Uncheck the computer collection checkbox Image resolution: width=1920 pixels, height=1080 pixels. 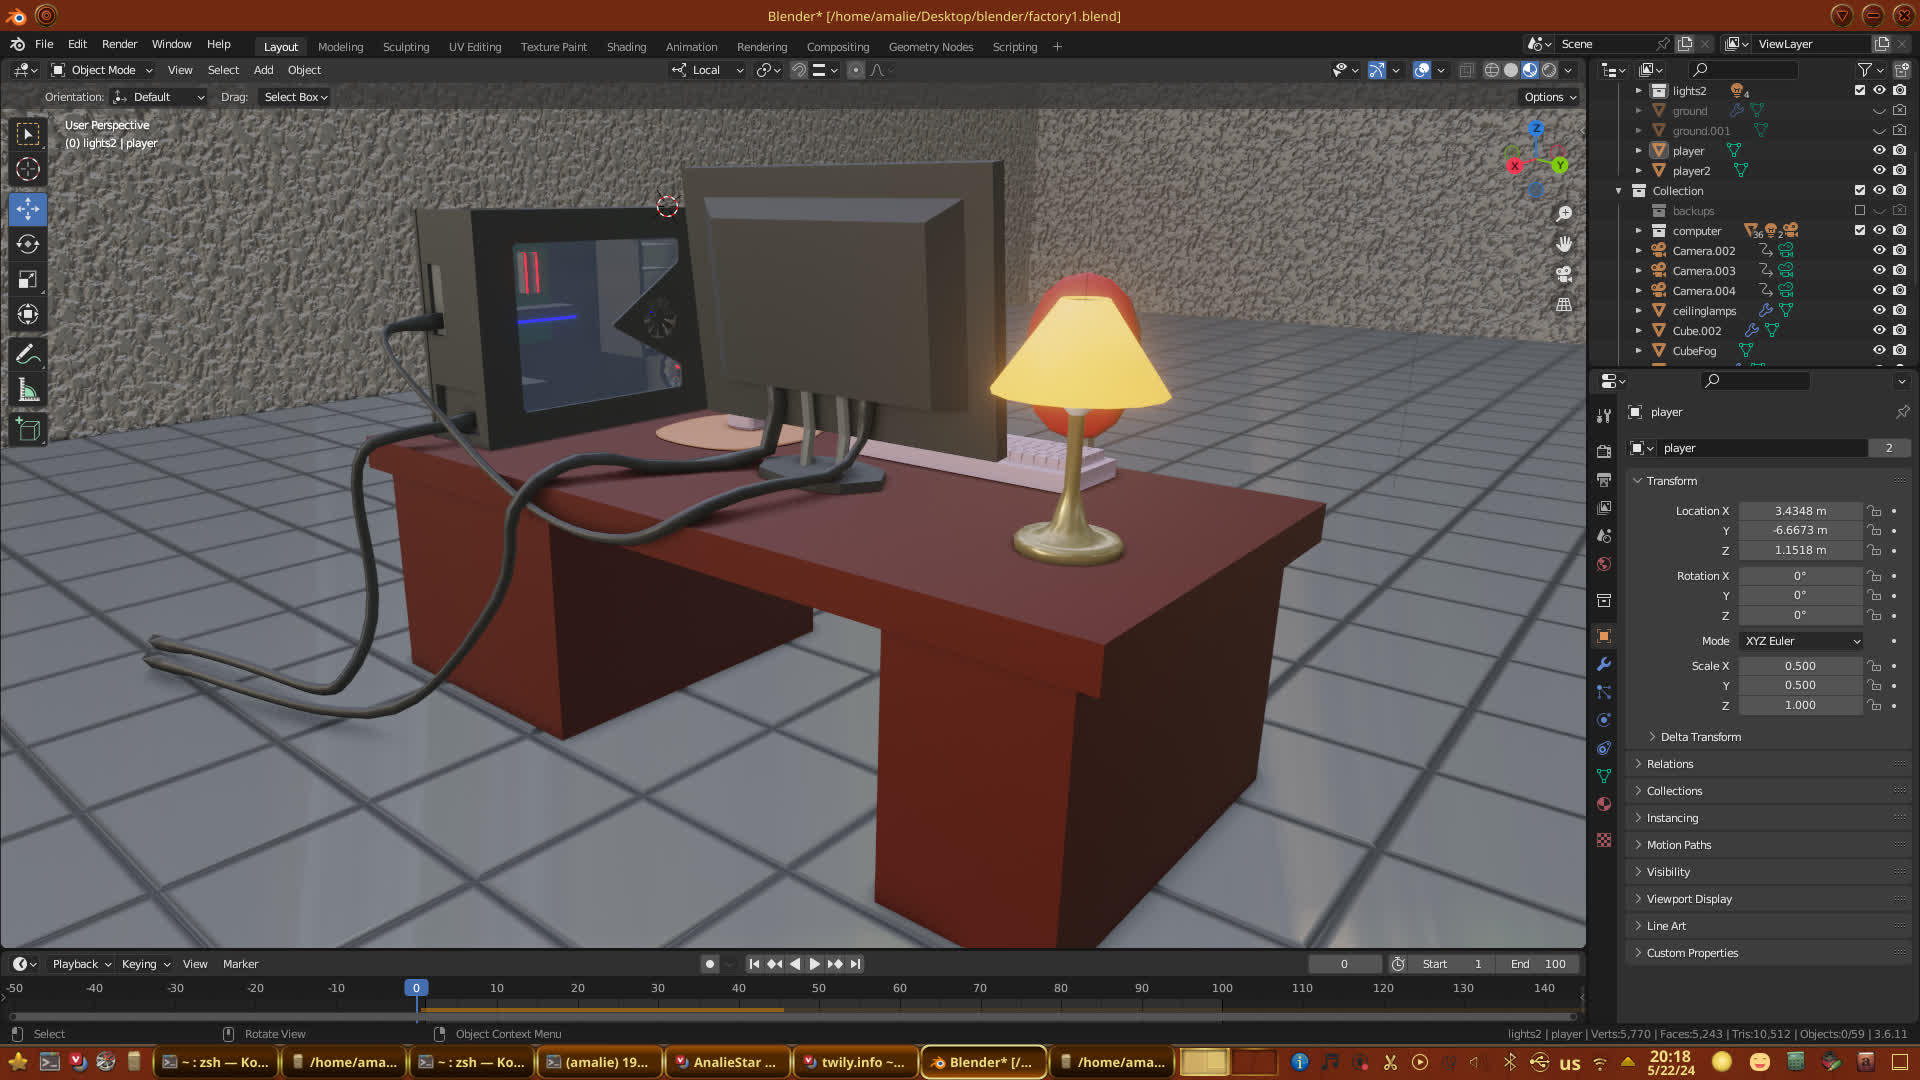pos(1860,231)
